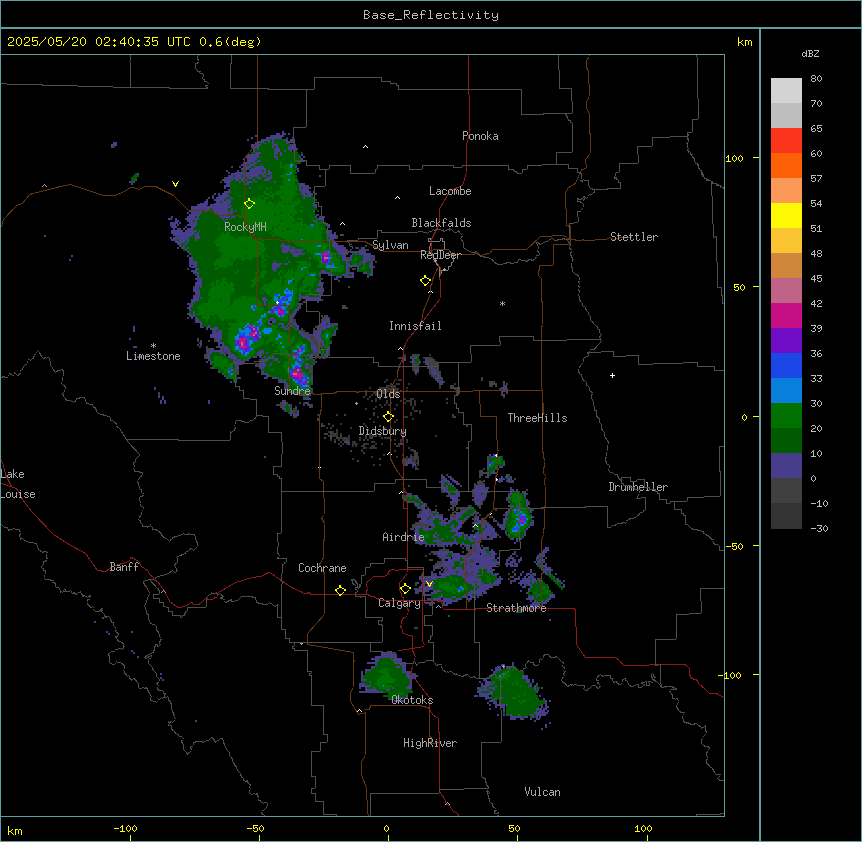Image resolution: width=862 pixels, height=842 pixels.
Task: Select the Innisfail label
Action: [415, 326]
